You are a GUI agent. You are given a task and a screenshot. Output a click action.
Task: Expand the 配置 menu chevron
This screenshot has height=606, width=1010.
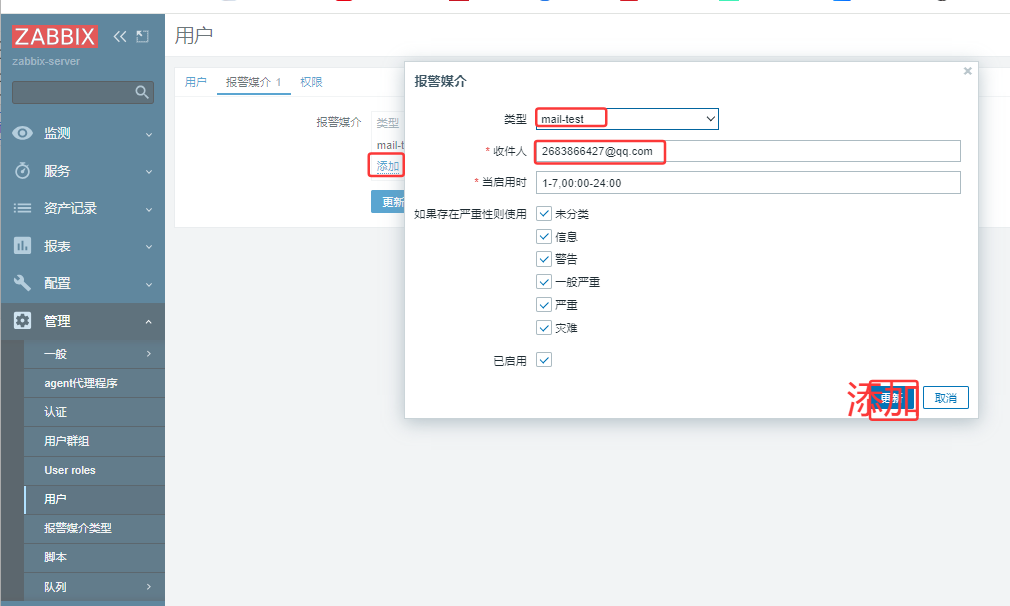click(x=149, y=284)
